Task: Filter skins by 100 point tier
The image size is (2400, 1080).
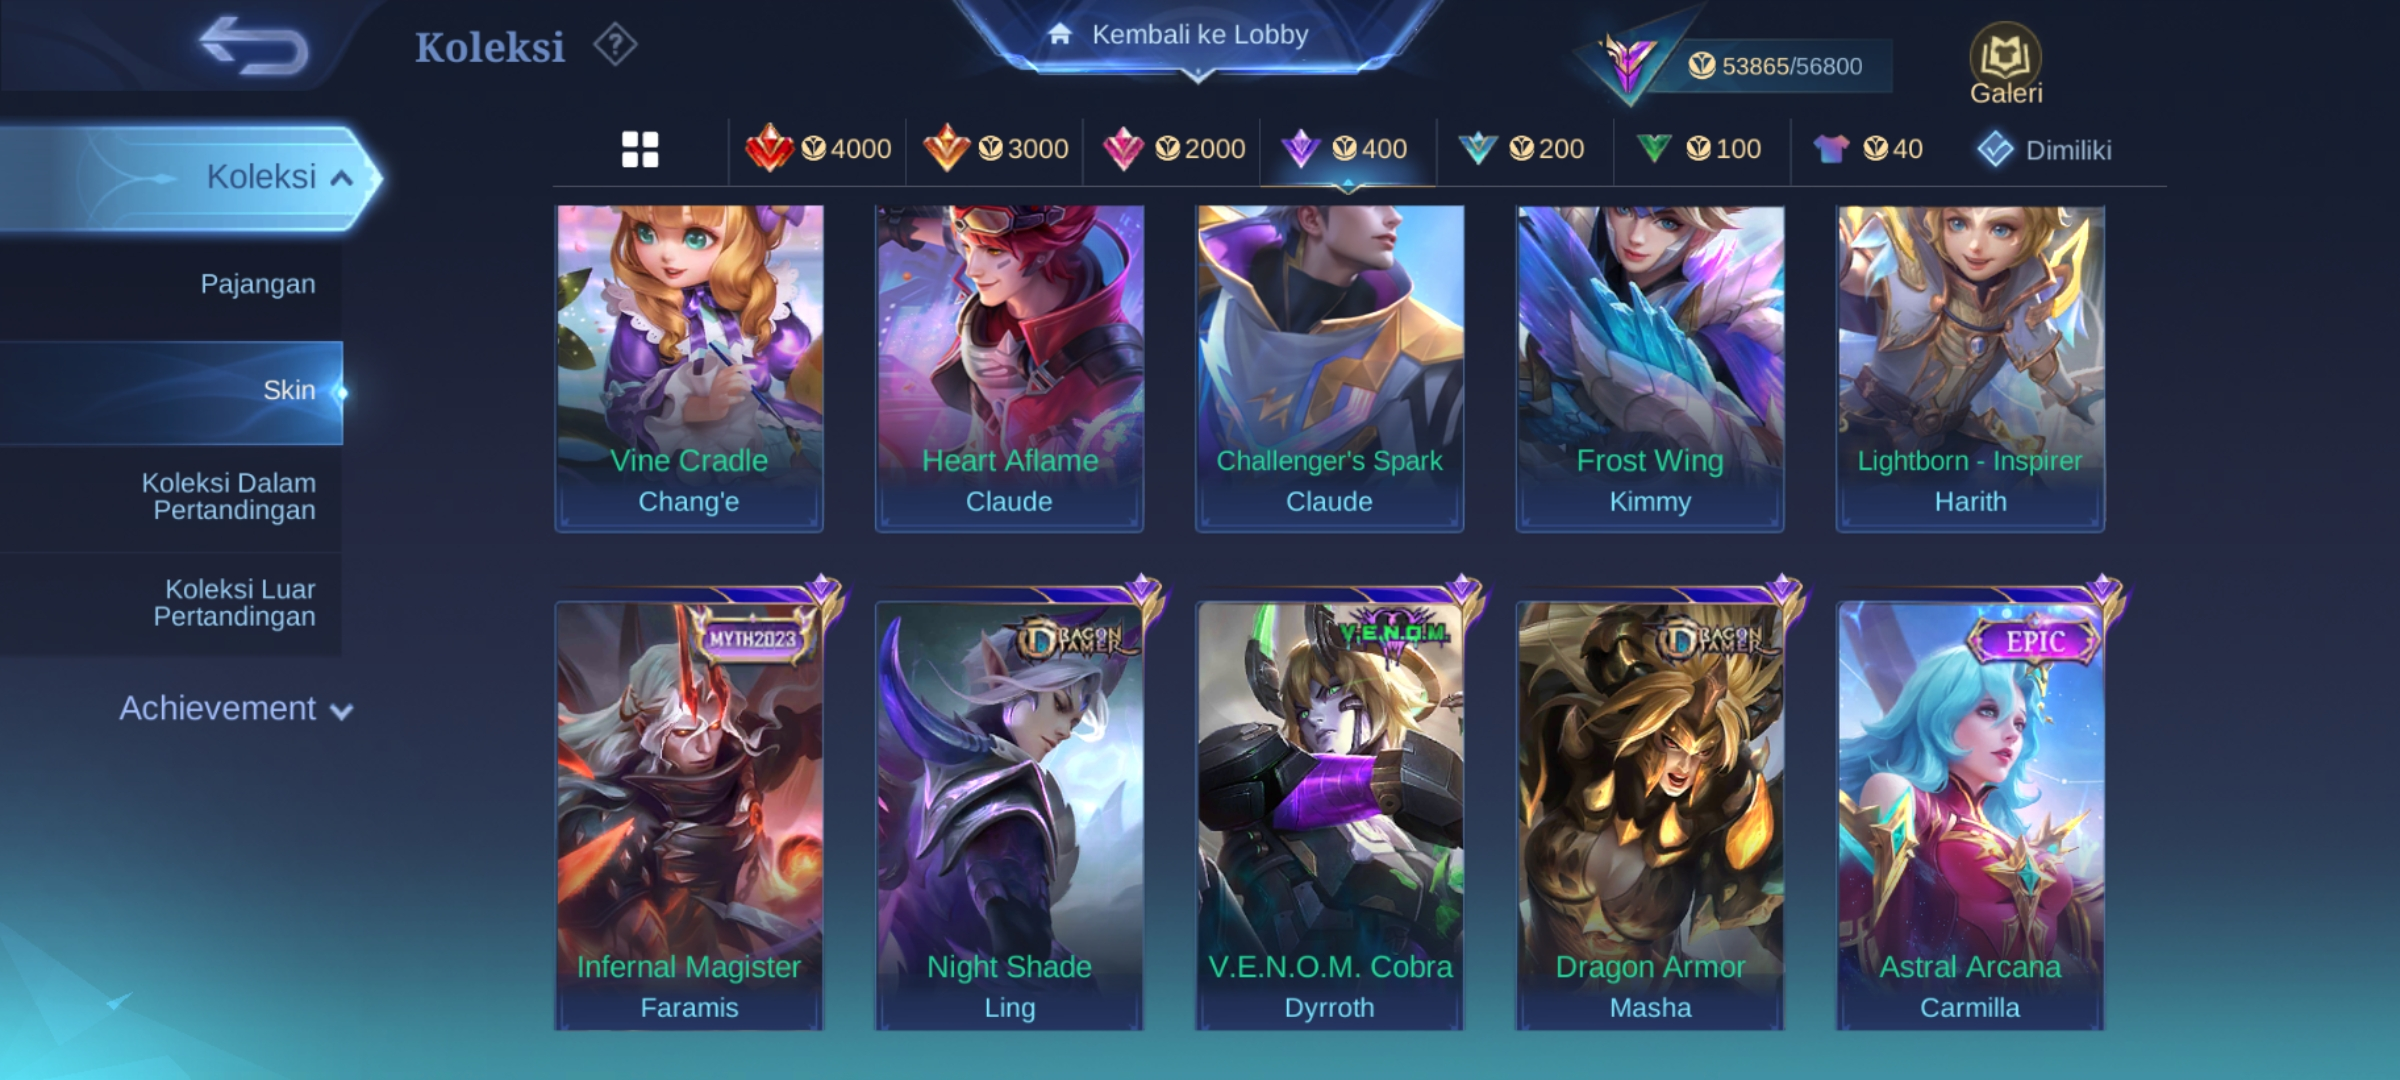Action: coord(1698,149)
